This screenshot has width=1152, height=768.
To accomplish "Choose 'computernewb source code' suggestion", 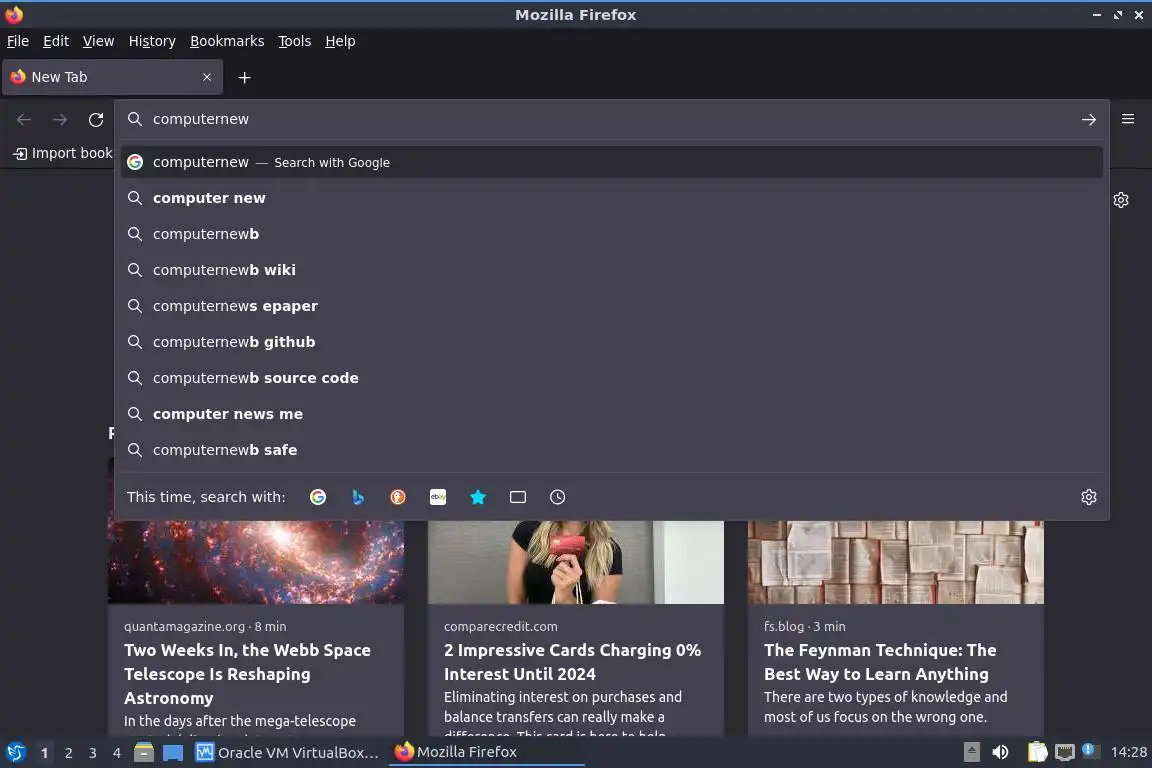I will coord(611,378).
